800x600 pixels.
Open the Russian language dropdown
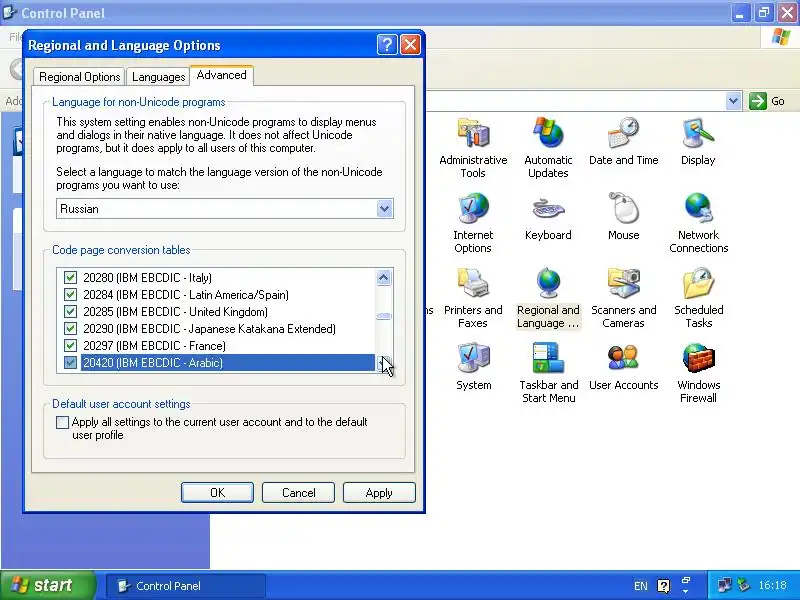[x=385, y=209]
